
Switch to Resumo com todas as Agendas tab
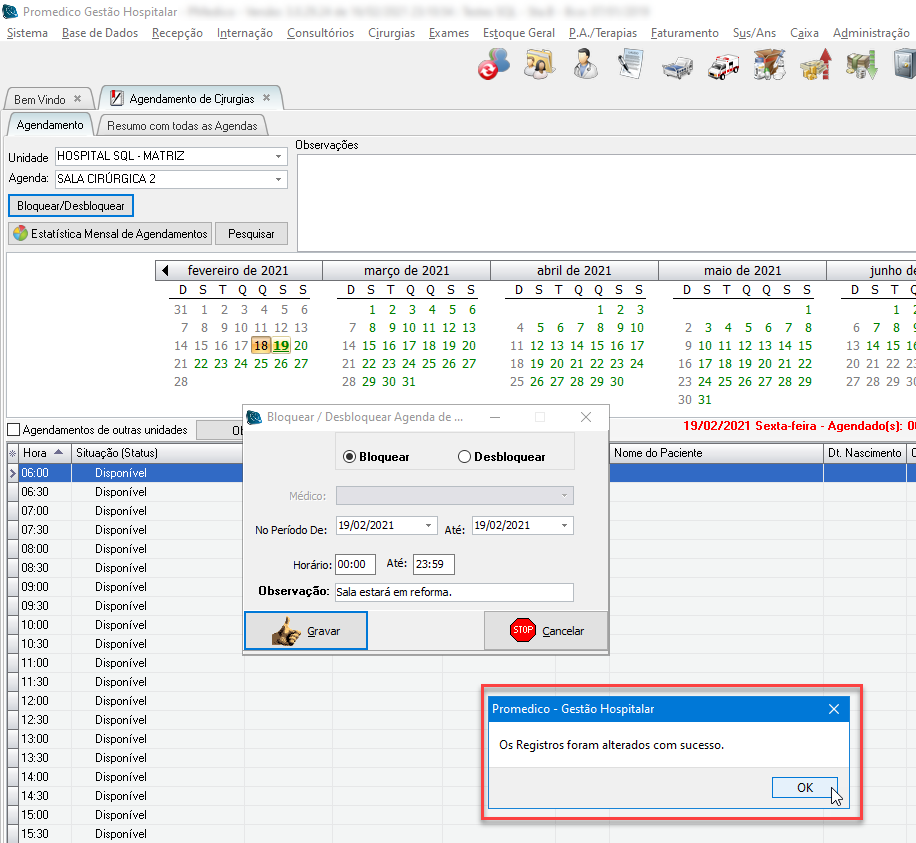182,126
